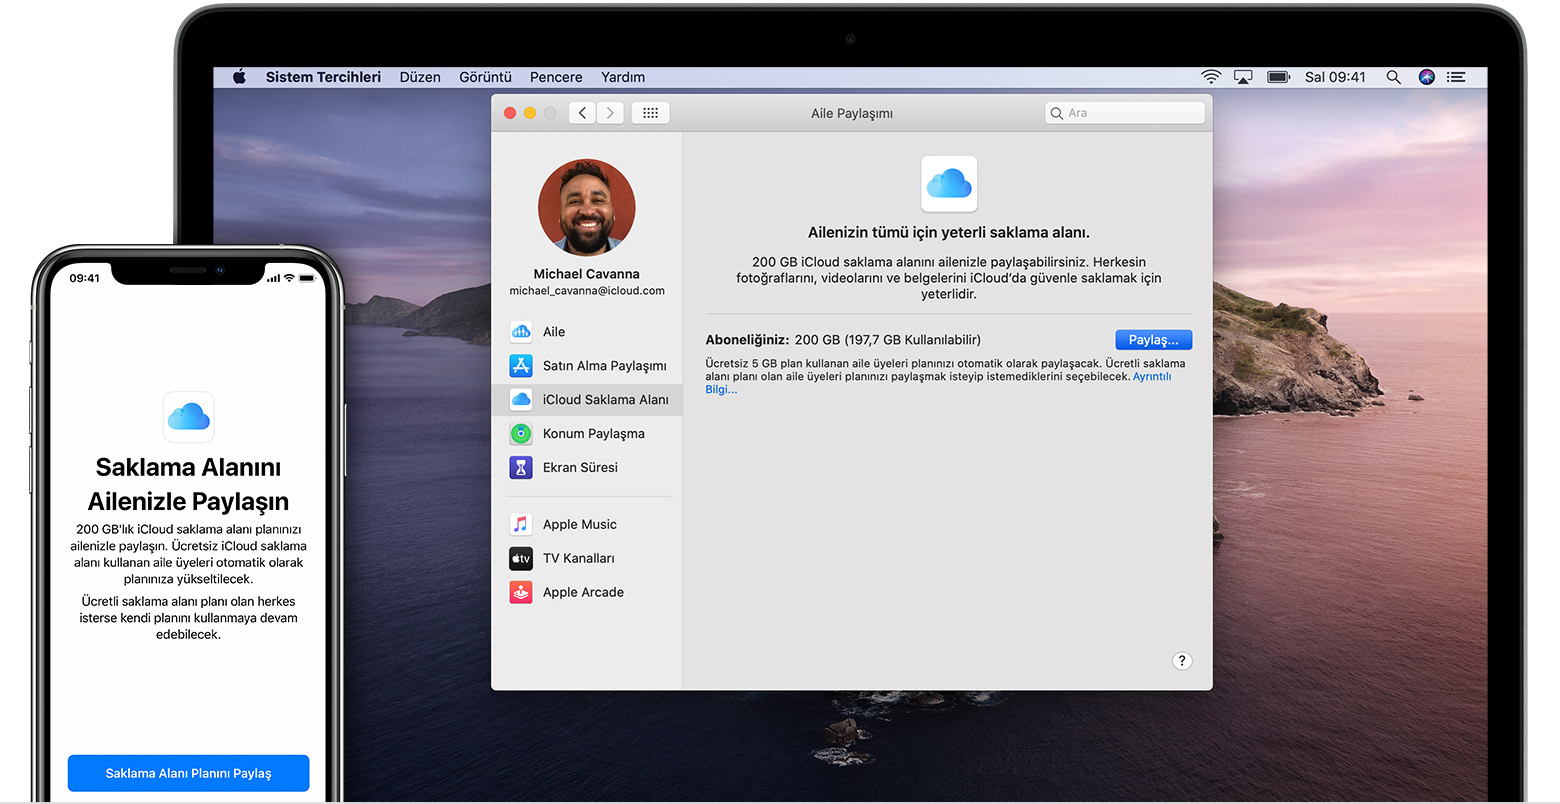Screen dimensions: 1560x804
Task: Click Konum Paylaşma green location icon
Action: (x=521, y=434)
